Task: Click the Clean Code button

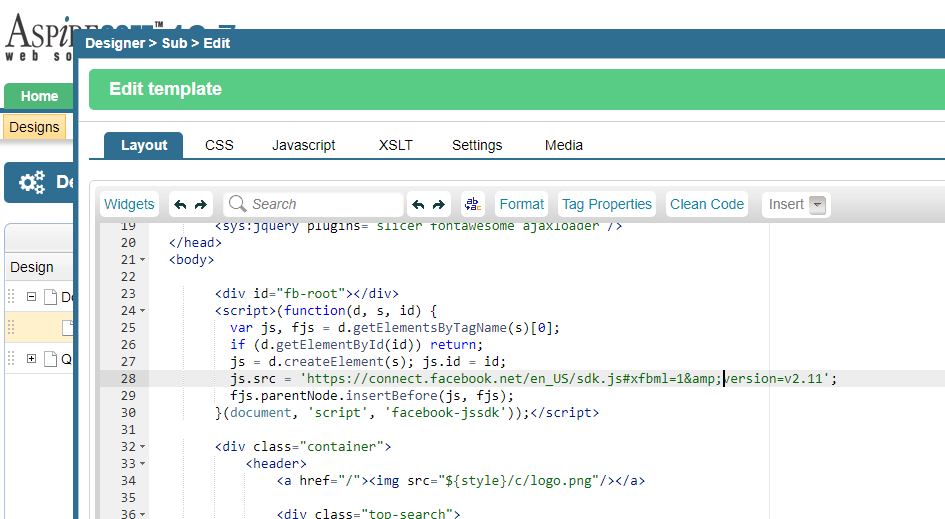Action: tap(707, 204)
